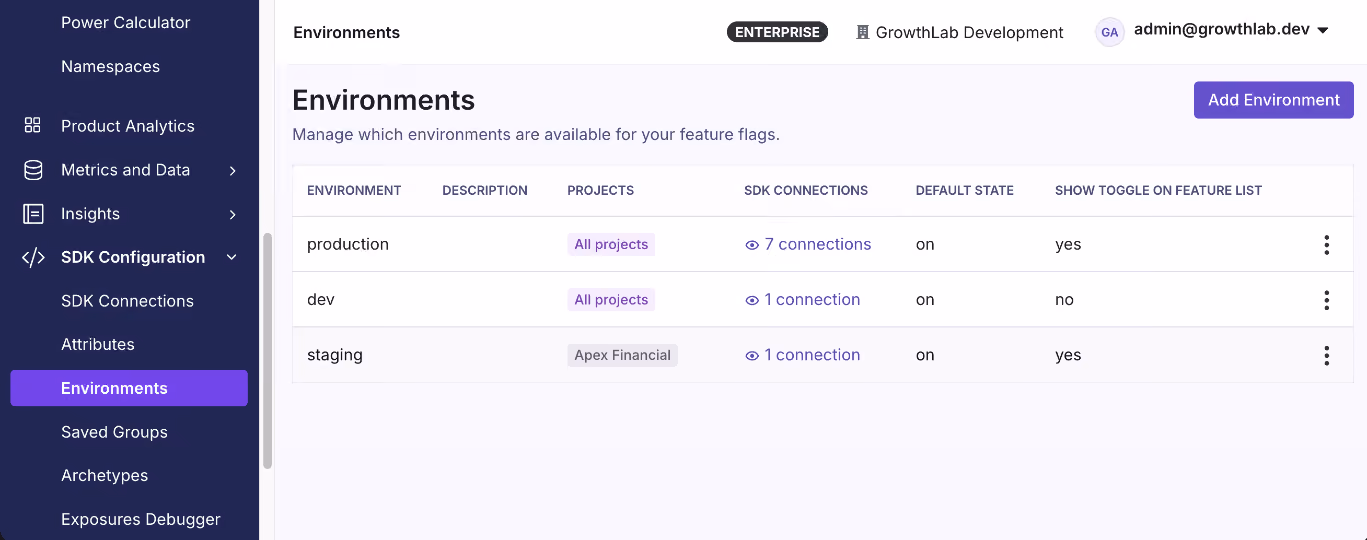Click the Metrics and Data database icon
Image resolution: width=1367 pixels, height=540 pixels.
coord(33,170)
